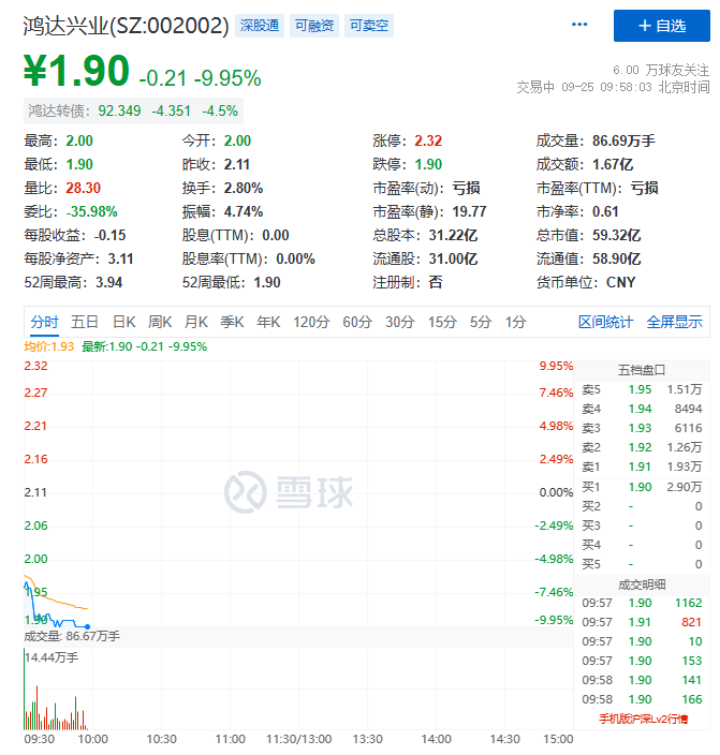Click the 量比 value 28.30
Viewport: 720px width, 755px height.
click(x=83, y=188)
